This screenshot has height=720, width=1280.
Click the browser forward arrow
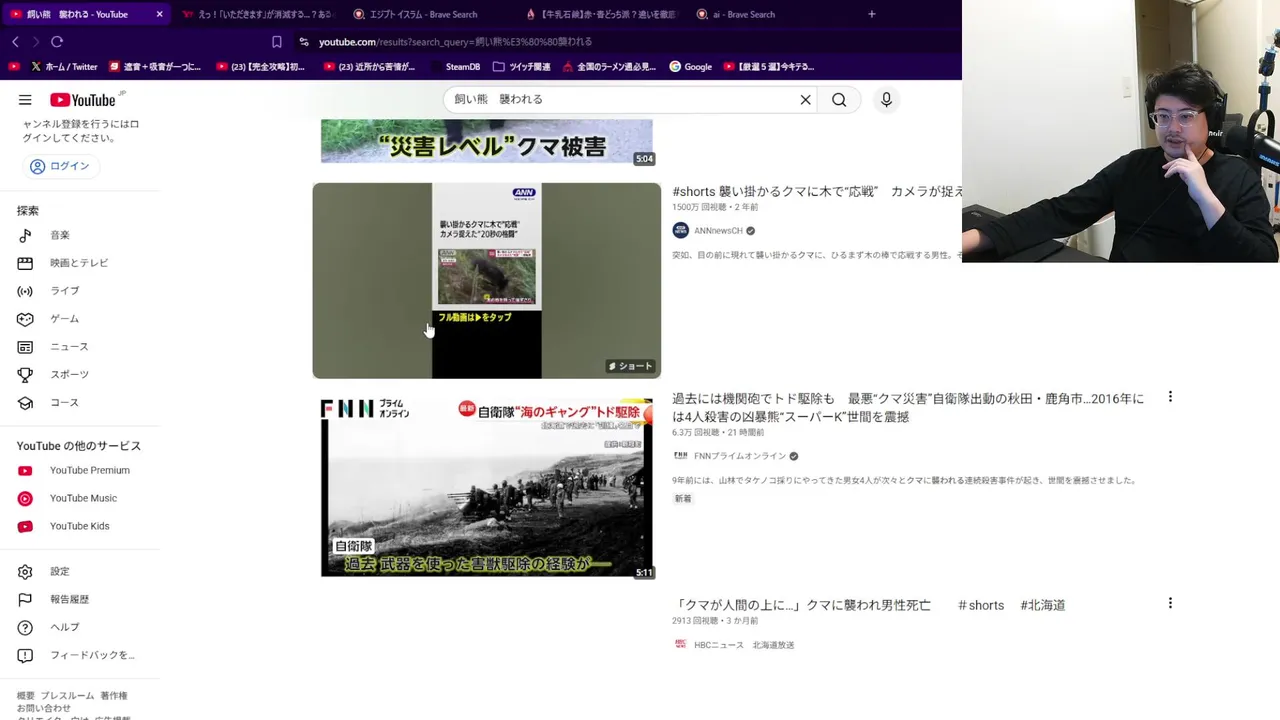tap(36, 42)
